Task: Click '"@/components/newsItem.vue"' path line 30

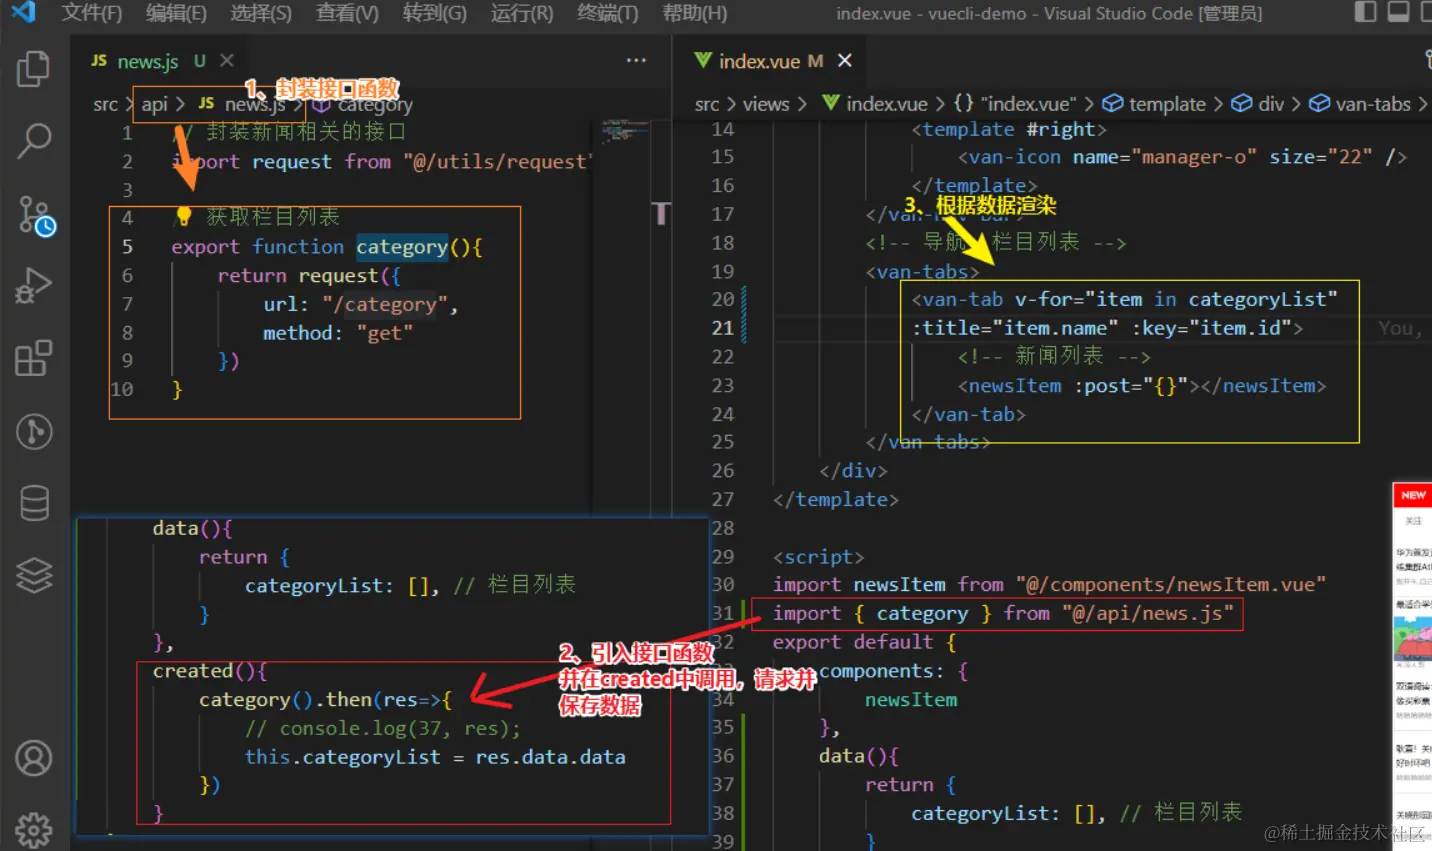Action: [x=1171, y=584]
